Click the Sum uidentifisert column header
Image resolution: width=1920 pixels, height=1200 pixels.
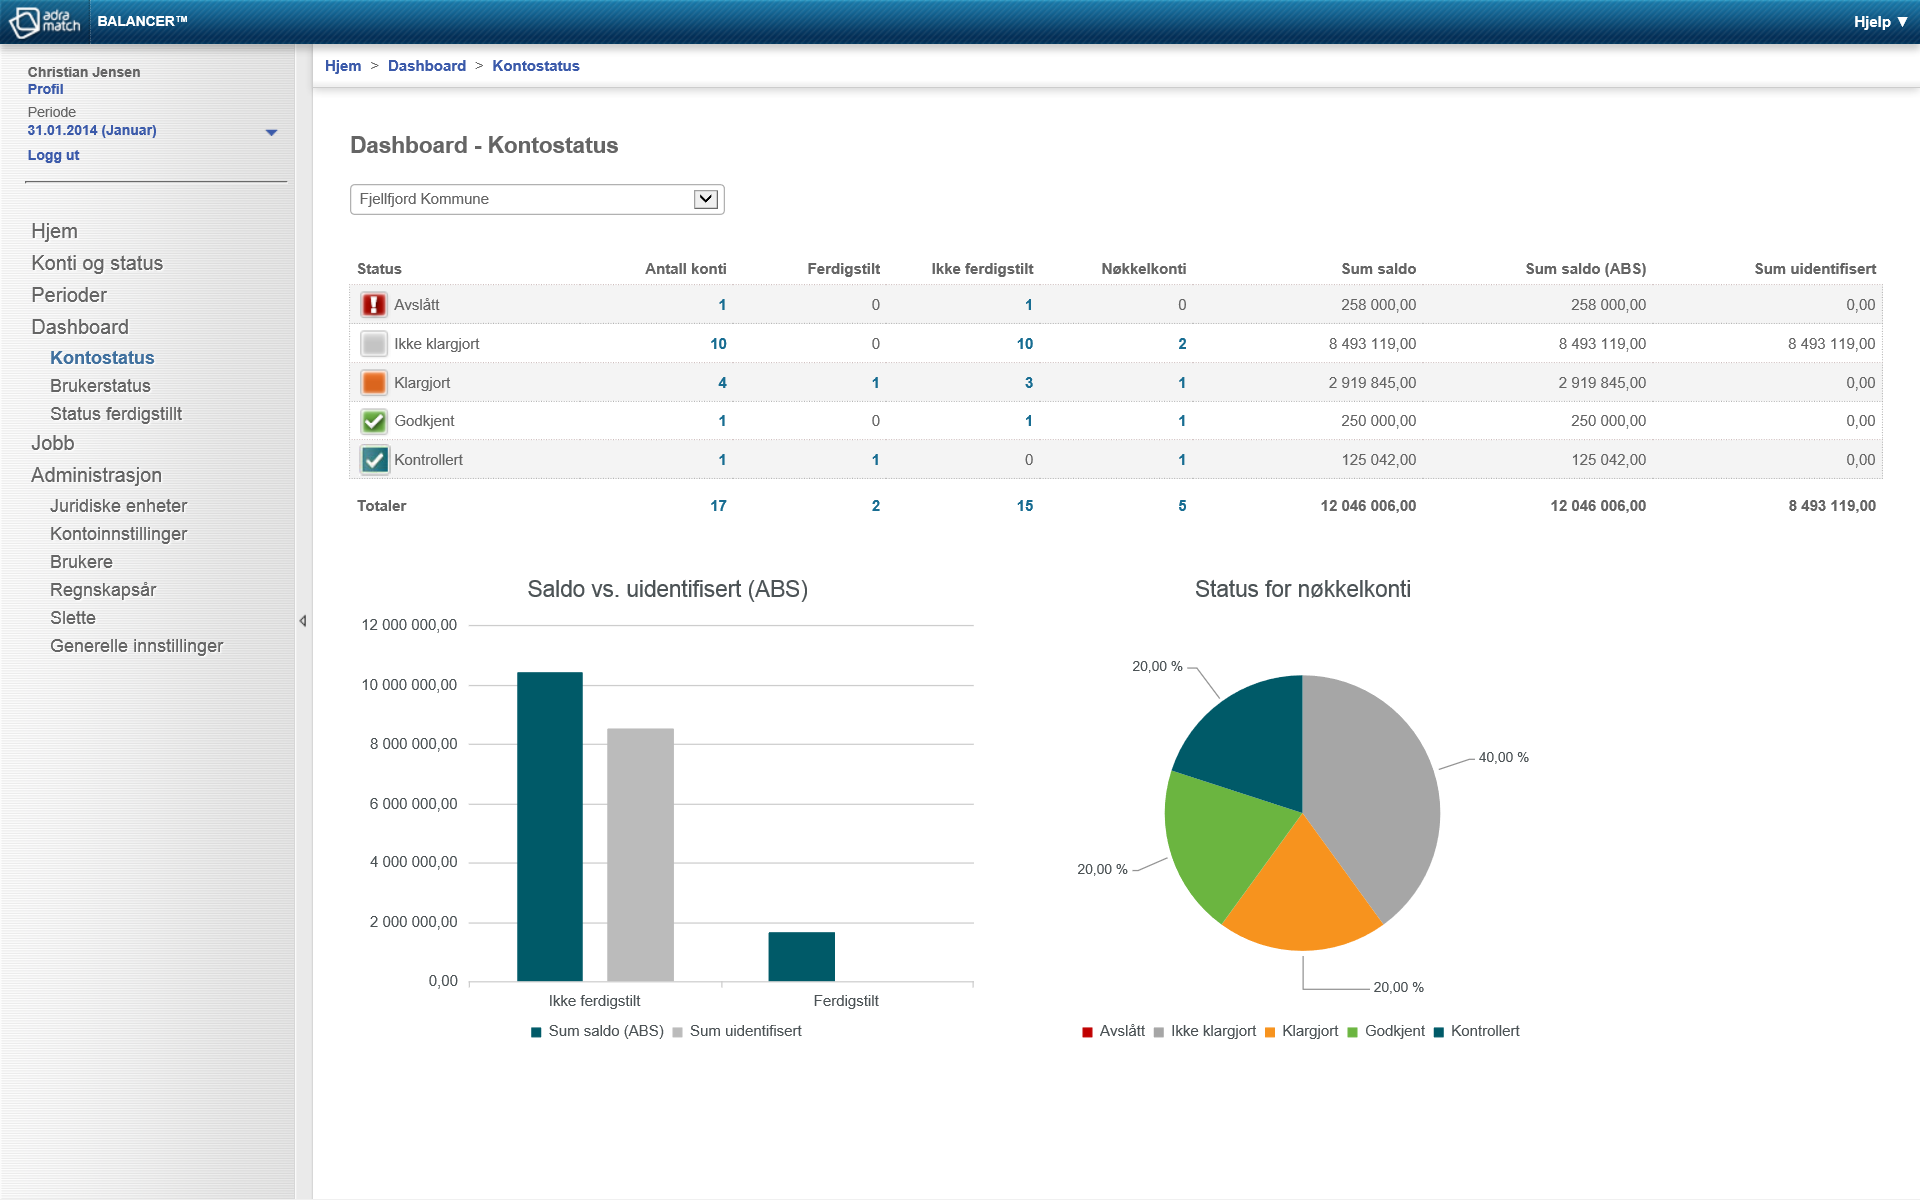pos(1815,269)
